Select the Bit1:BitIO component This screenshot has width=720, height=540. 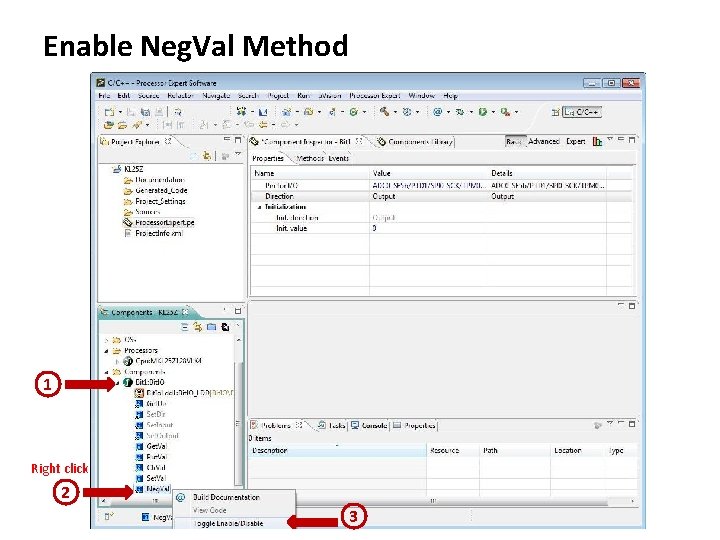click(150, 382)
